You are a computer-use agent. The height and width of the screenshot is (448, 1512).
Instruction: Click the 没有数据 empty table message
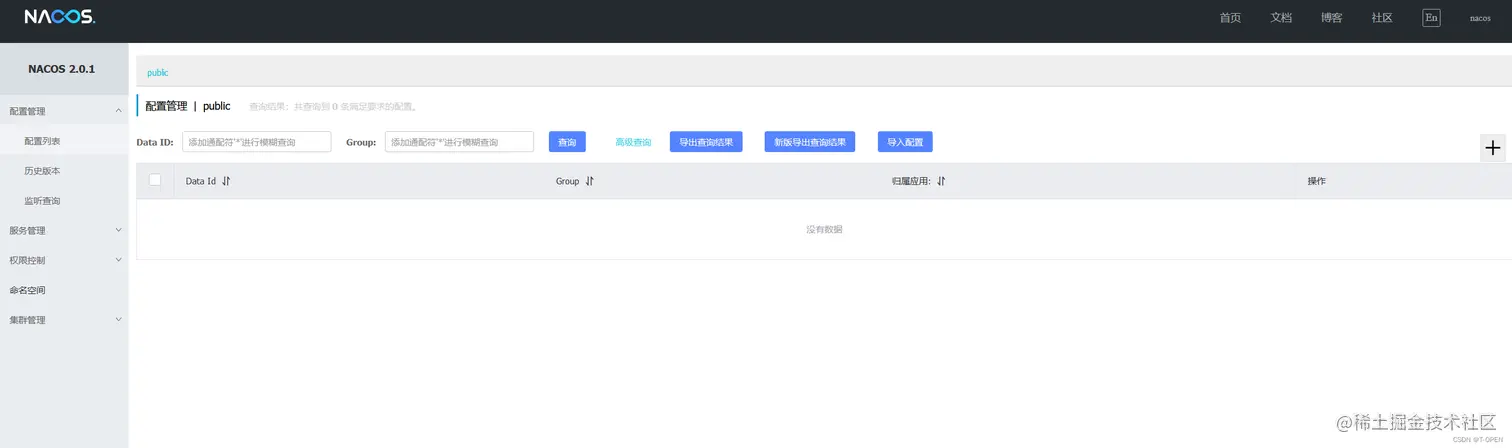824,229
